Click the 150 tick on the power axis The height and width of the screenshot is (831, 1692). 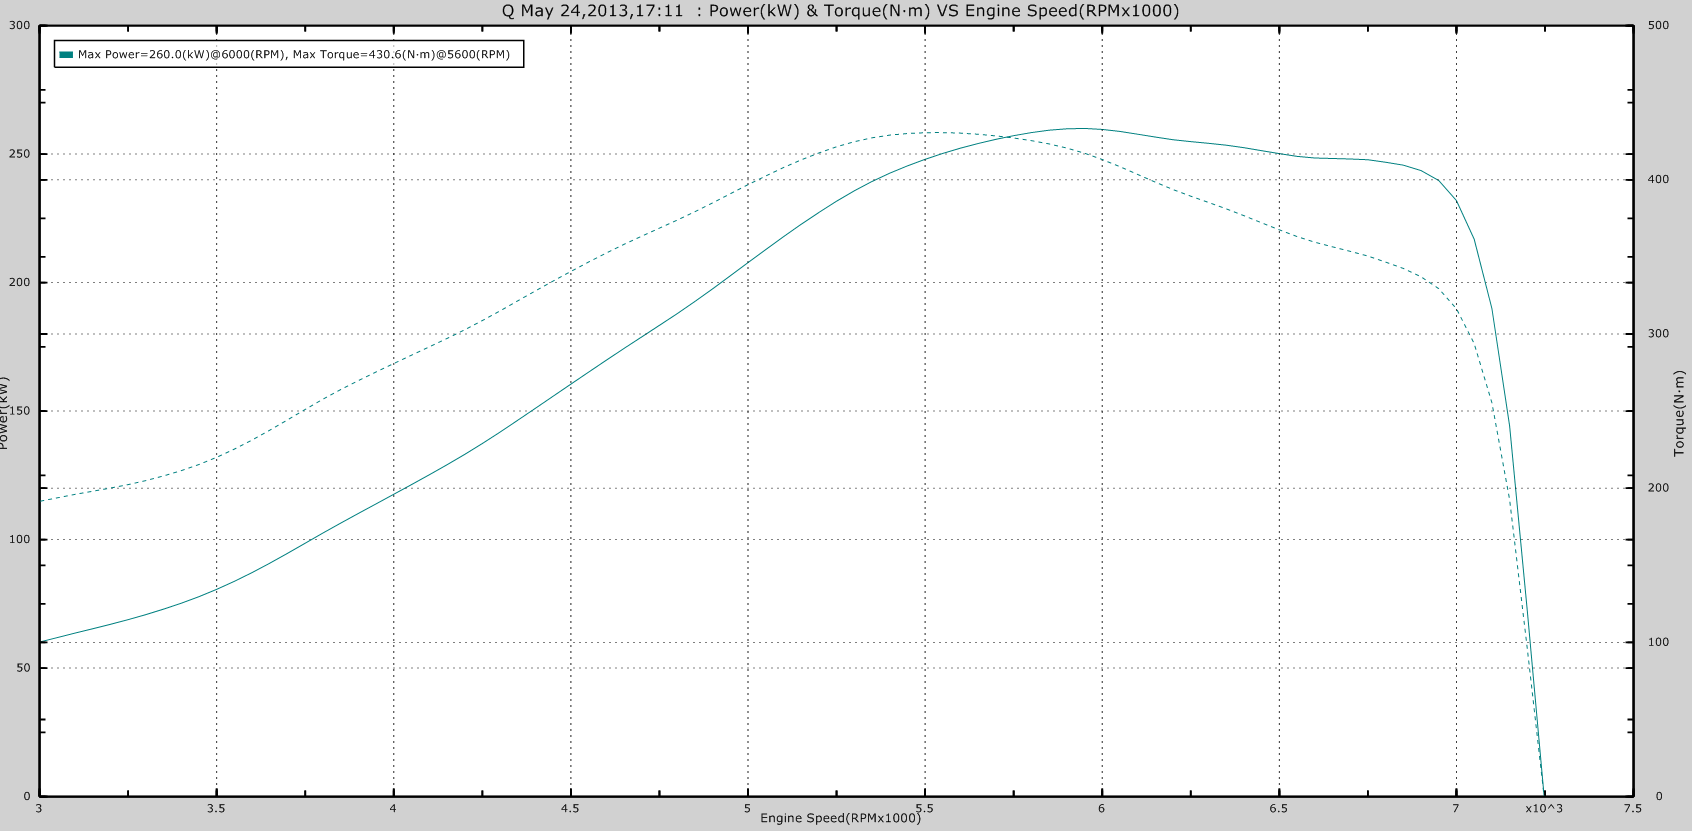[x=20, y=411]
